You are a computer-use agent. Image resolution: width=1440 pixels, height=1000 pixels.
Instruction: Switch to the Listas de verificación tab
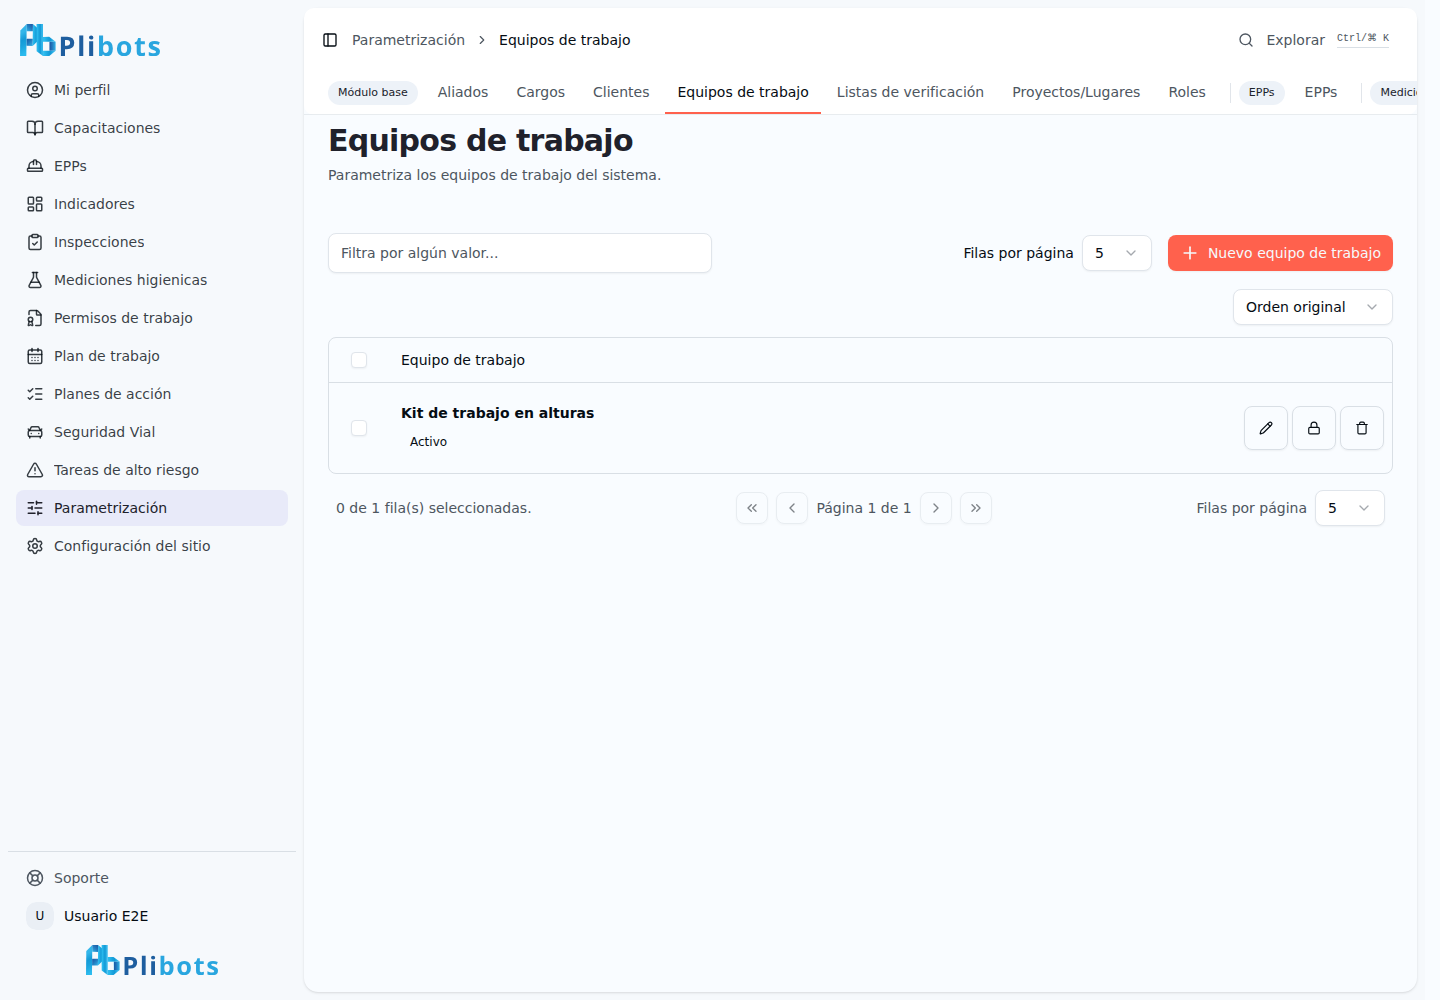point(910,92)
